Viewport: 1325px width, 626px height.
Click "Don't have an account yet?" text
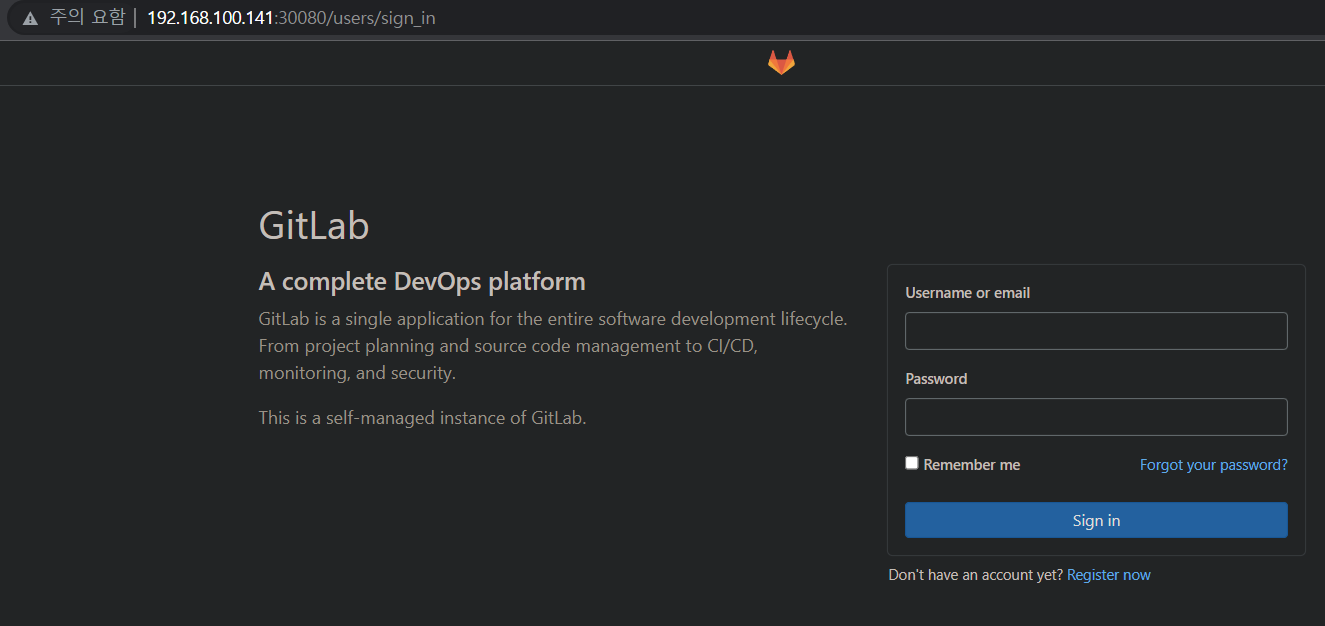[975, 575]
